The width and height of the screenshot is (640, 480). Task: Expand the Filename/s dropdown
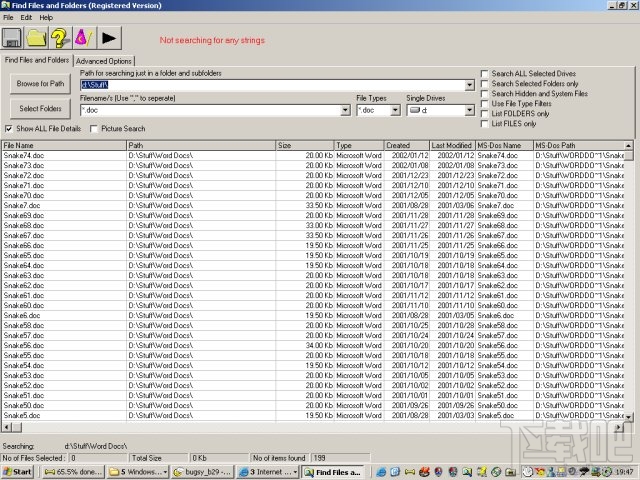click(346, 110)
